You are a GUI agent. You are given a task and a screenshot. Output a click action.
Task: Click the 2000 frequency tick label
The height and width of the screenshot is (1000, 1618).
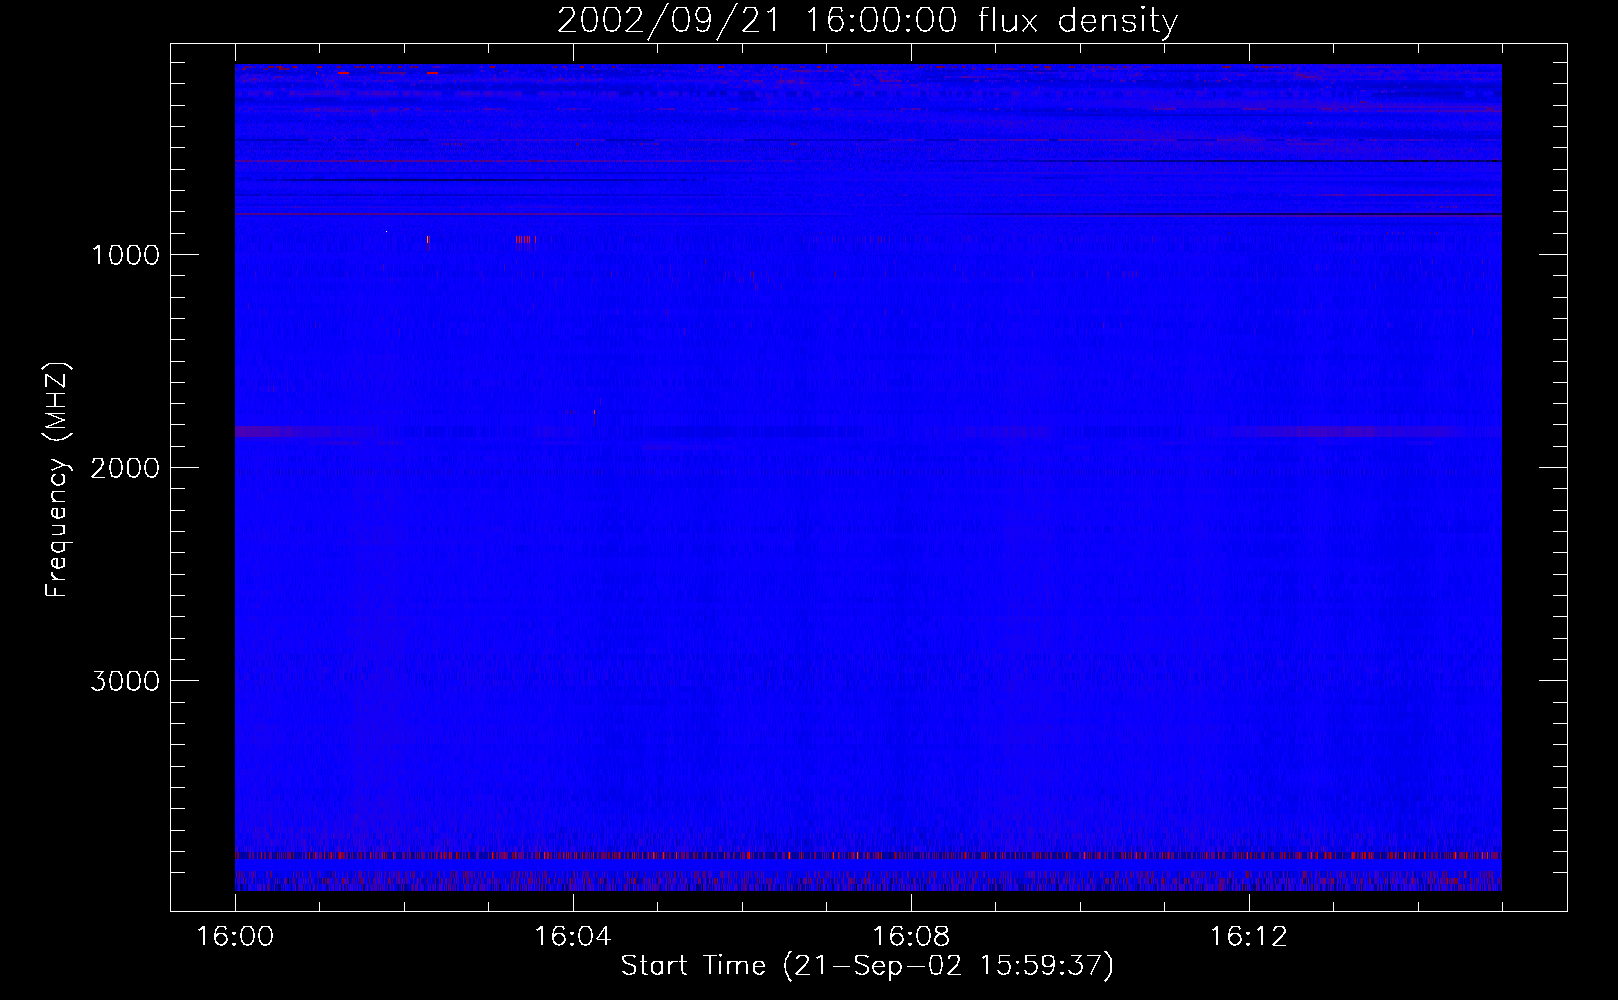click(125, 468)
